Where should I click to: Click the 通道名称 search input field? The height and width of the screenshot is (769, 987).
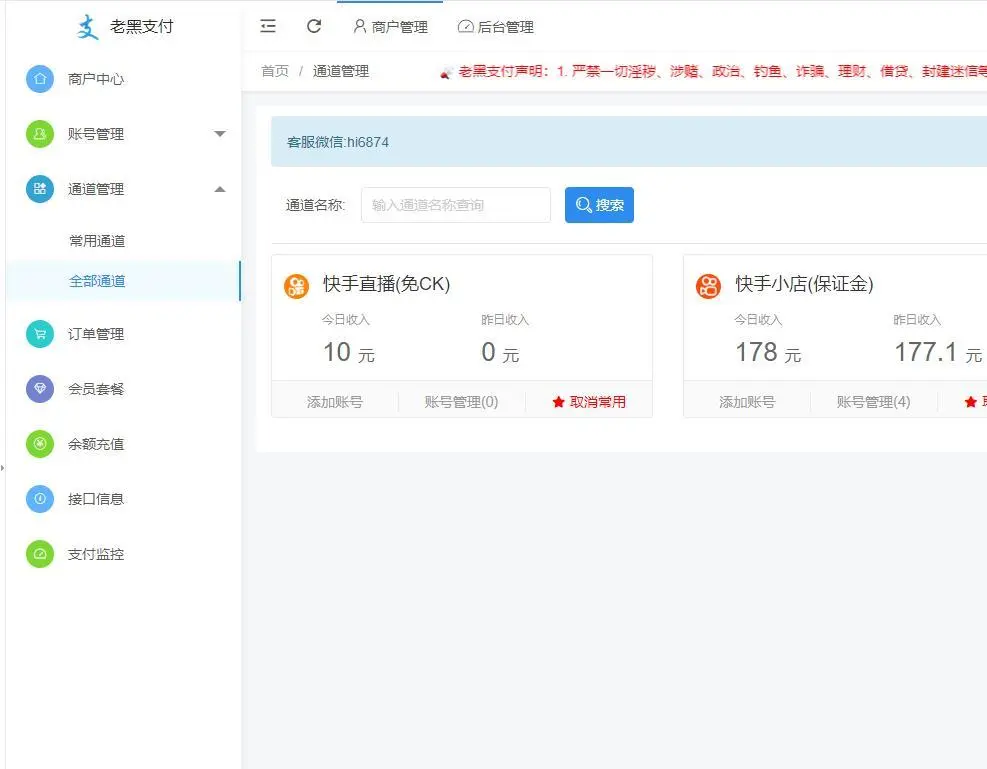pyautogui.click(x=455, y=205)
